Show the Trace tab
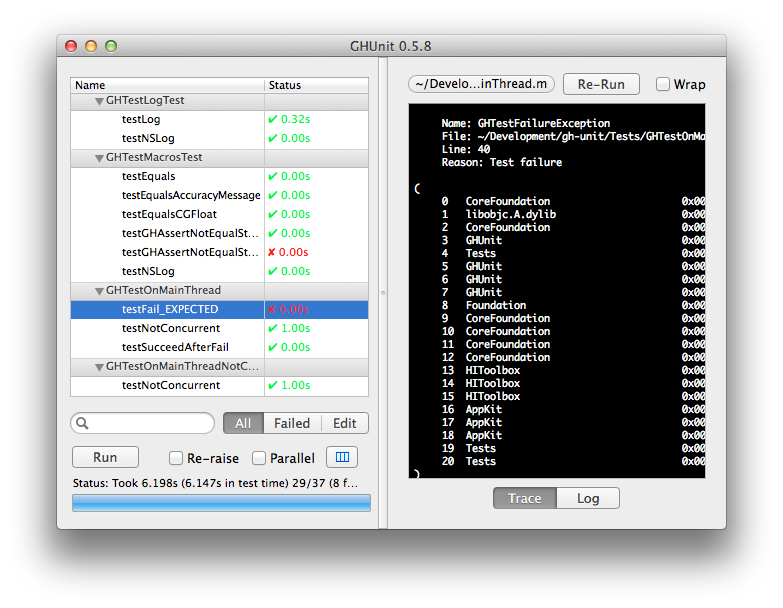 tap(525, 498)
